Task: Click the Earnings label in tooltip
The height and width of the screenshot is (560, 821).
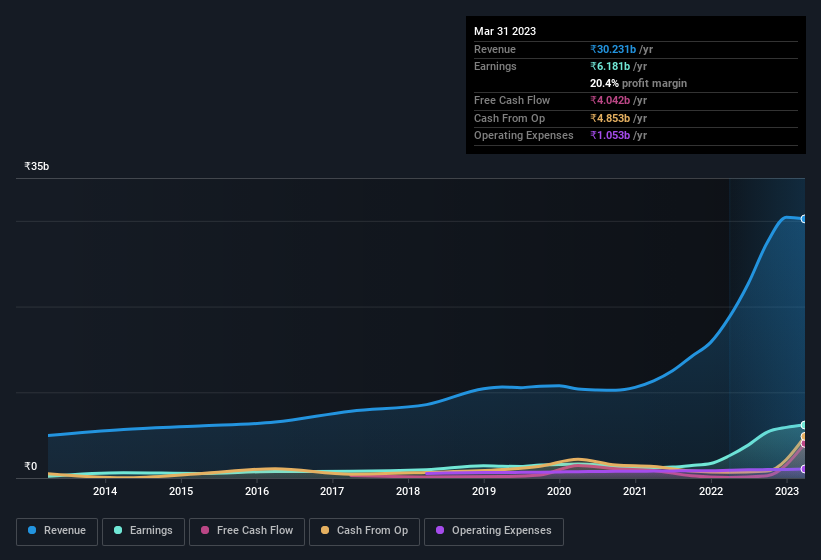Action: point(495,66)
